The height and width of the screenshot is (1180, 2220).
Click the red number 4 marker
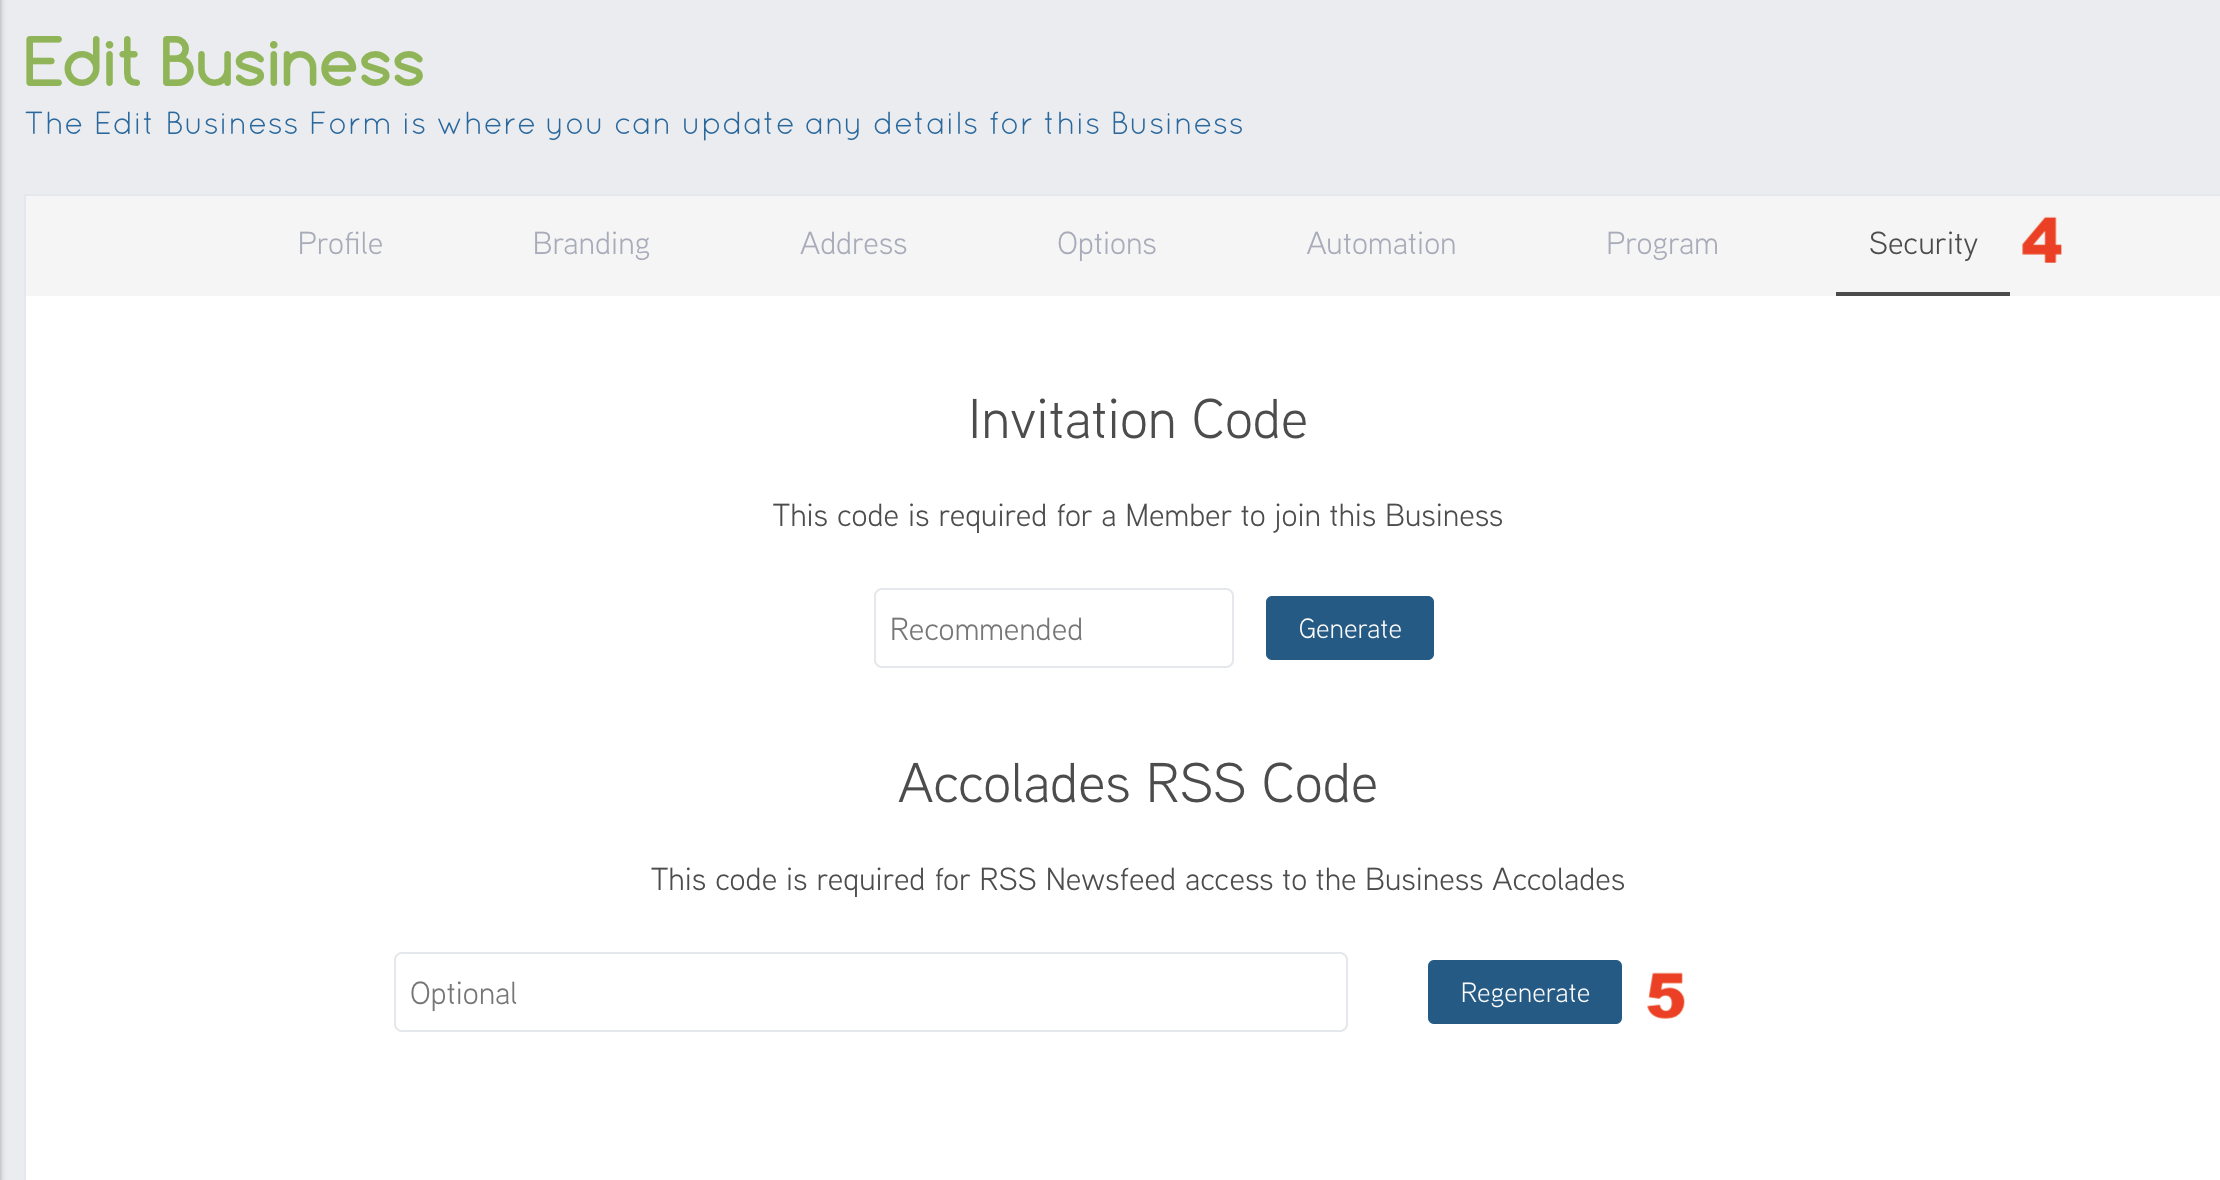[2041, 241]
